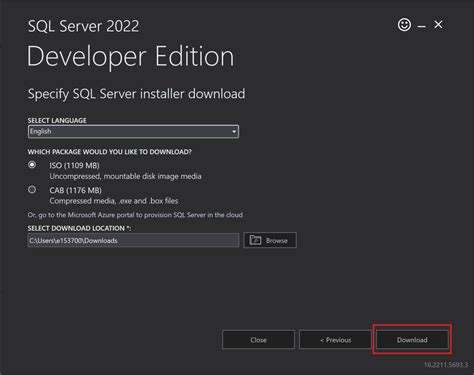
Task: Click the download location path field
Action: point(133,240)
